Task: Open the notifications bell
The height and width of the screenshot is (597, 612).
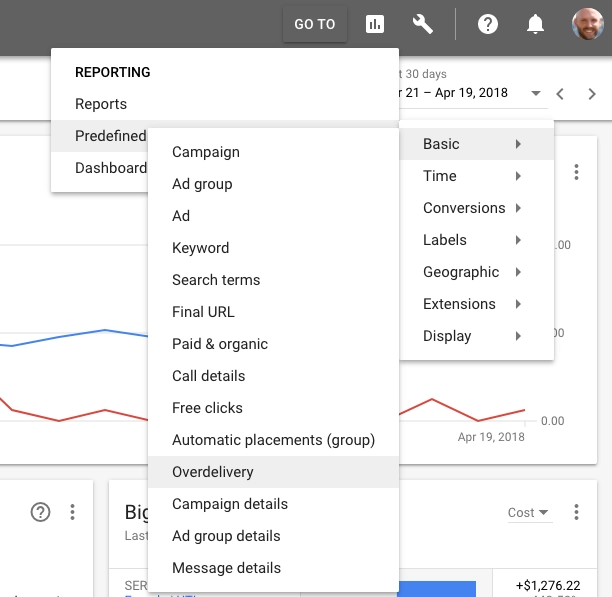Action: (x=535, y=24)
